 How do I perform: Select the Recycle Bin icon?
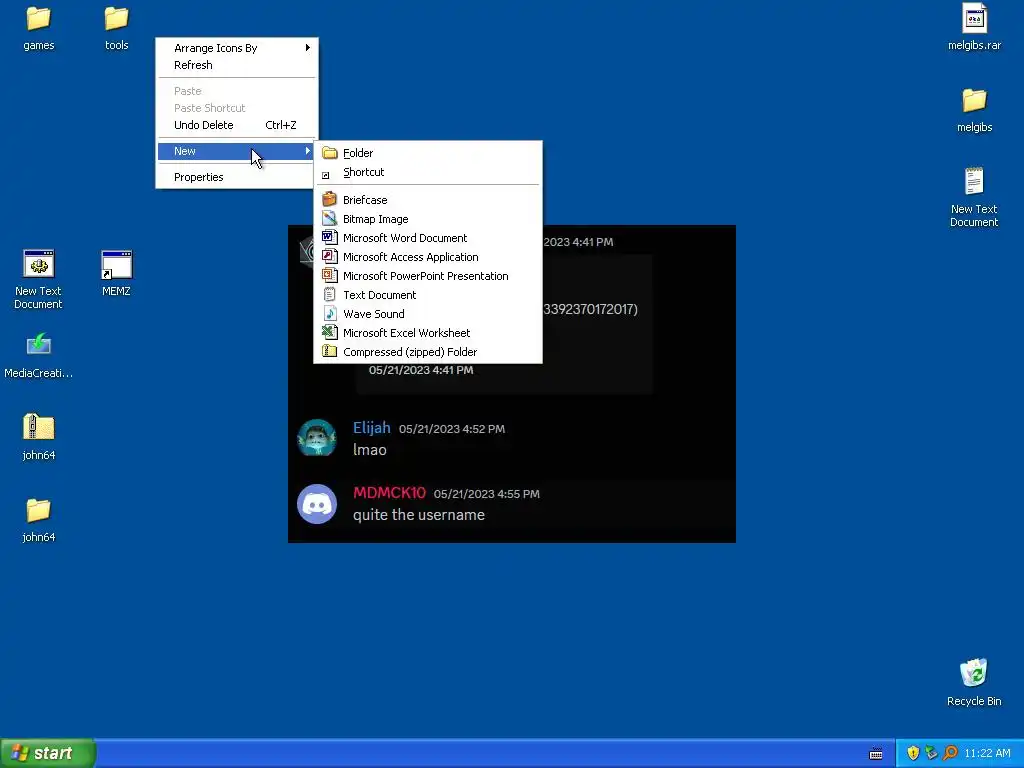pyautogui.click(x=974, y=673)
